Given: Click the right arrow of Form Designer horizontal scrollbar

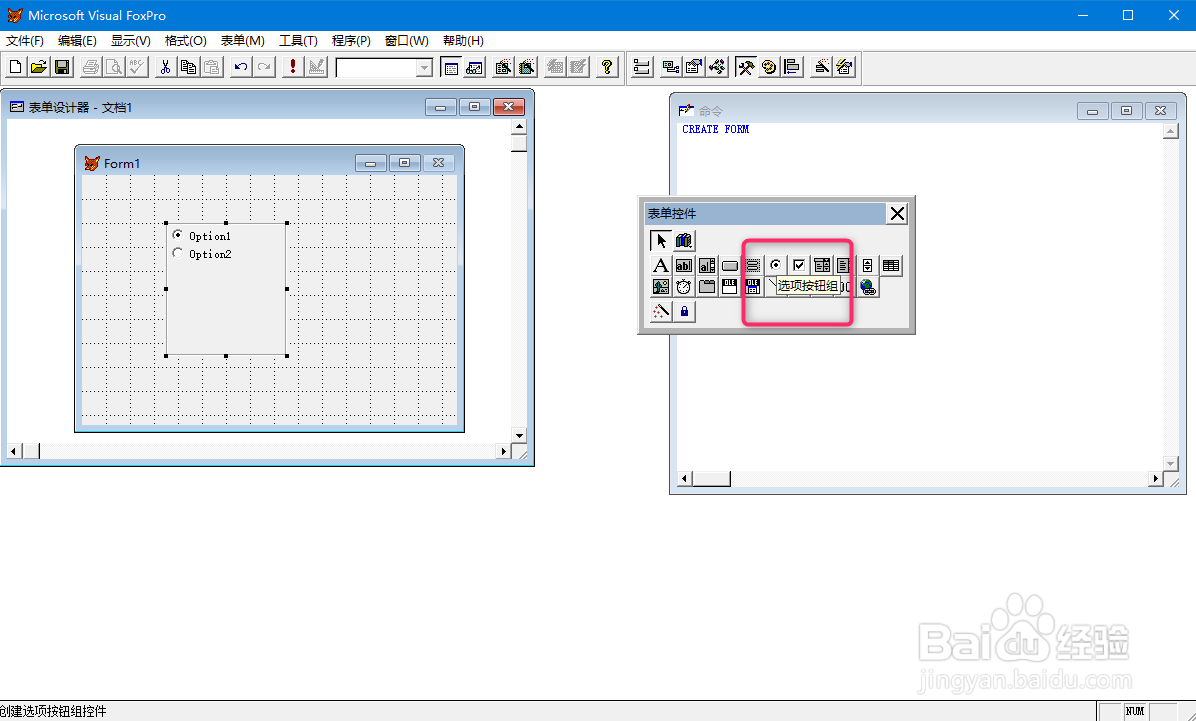Looking at the screenshot, I should click(x=503, y=451).
